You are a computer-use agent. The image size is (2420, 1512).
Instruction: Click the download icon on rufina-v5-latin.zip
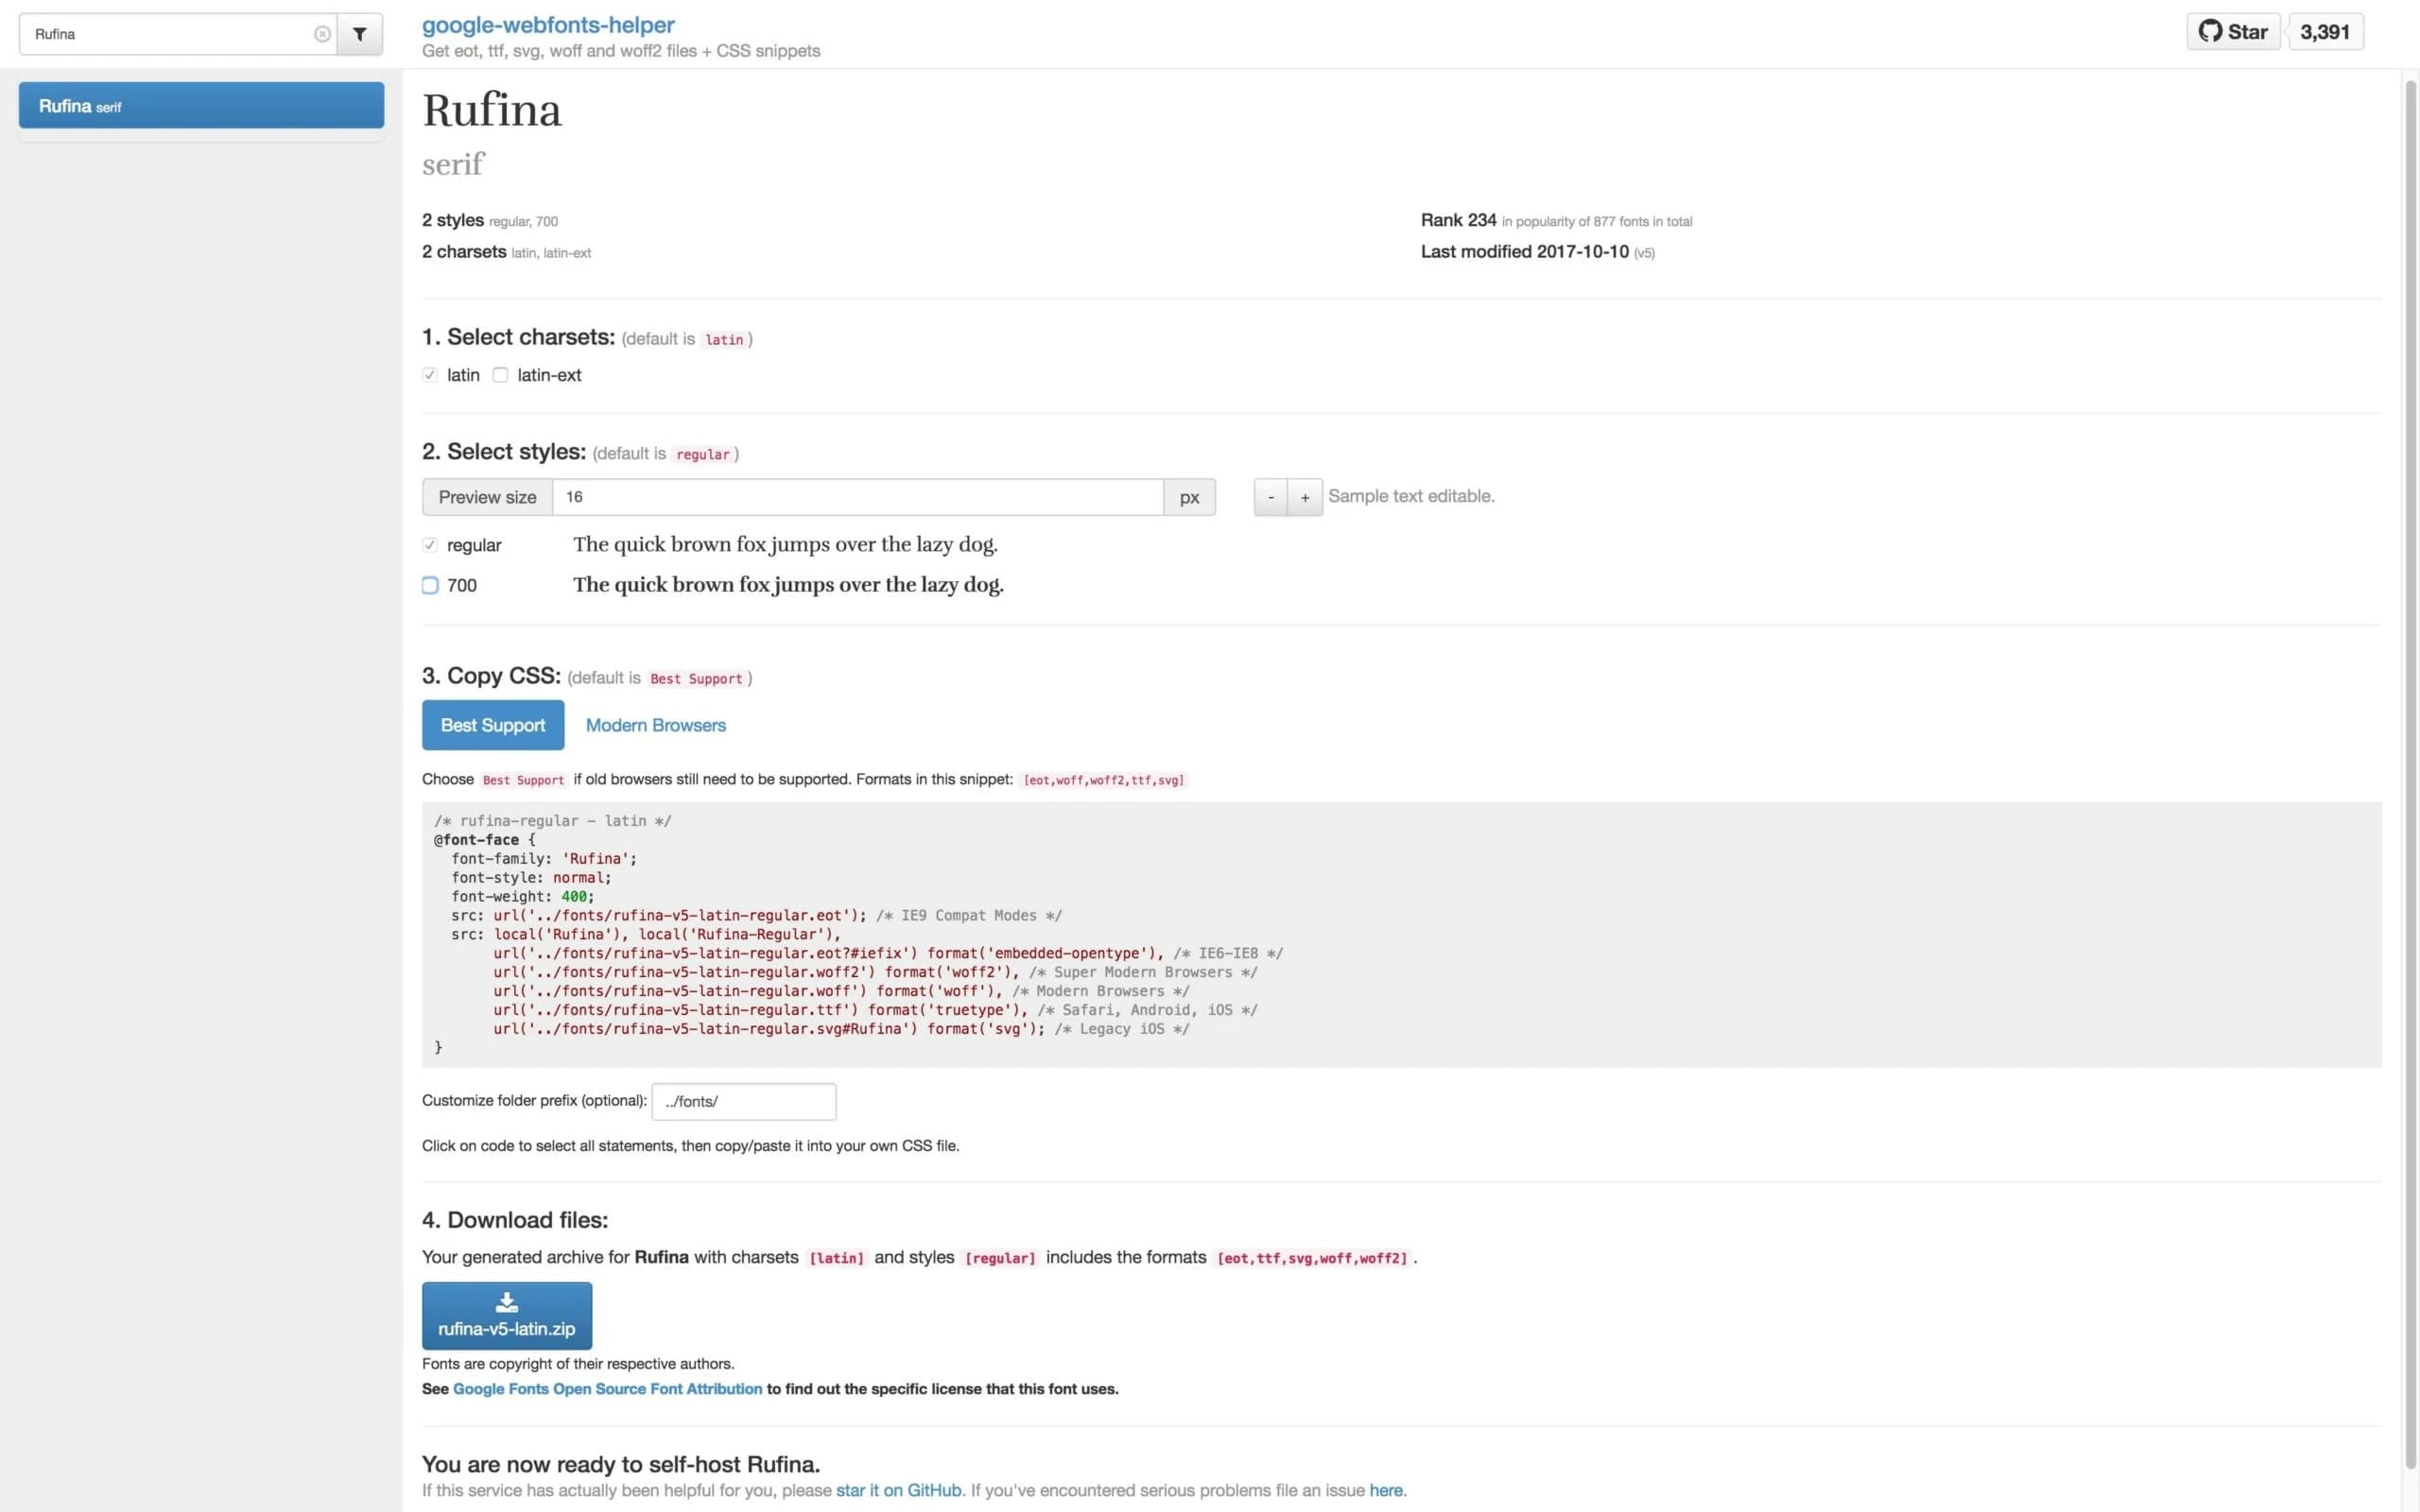pos(506,1301)
